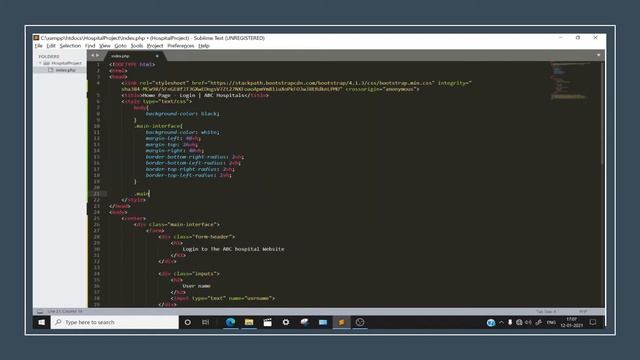Click the 'Login to The ABC Hospital Website' text
Viewport: 640px width, 360px height.
(x=233, y=249)
